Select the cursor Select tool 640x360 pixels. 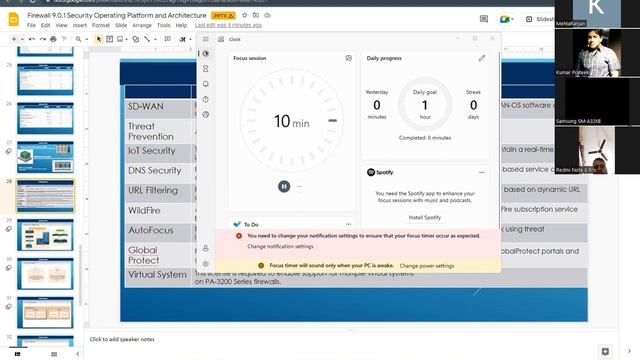(x=99, y=39)
